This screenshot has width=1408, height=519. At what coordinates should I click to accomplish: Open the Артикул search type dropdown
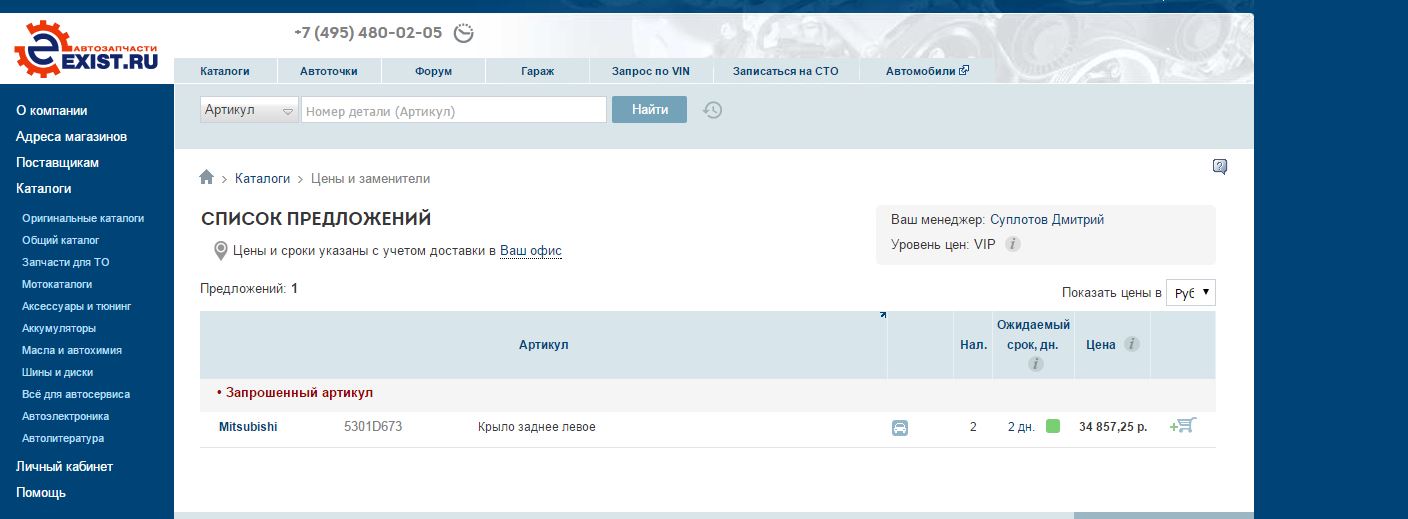(250, 110)
